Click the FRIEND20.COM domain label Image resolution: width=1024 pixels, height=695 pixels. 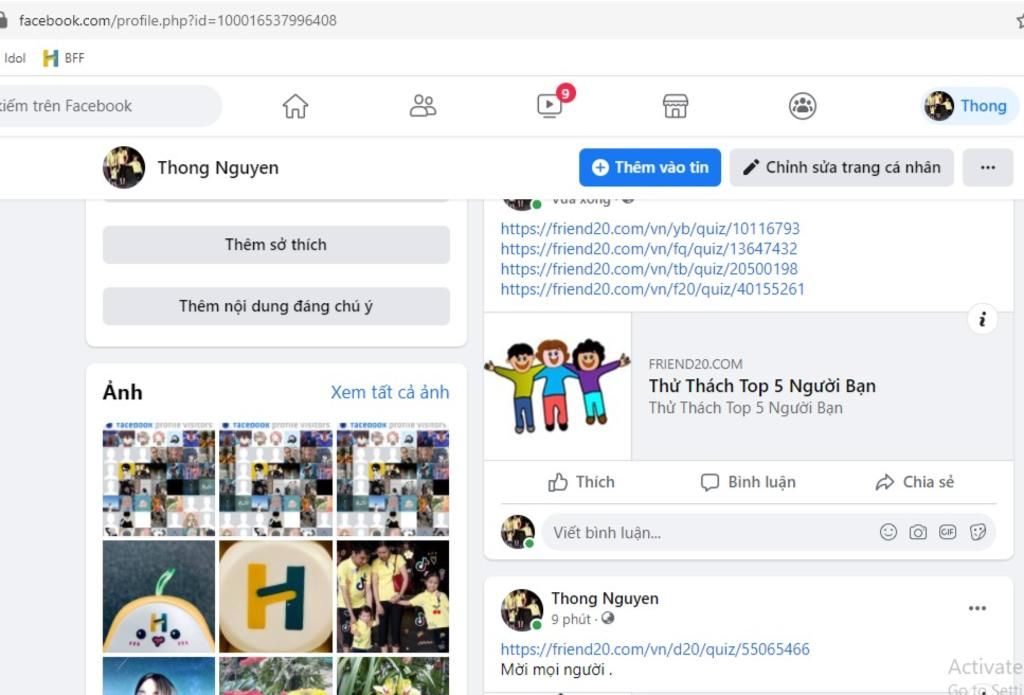(x=696, y=364)
